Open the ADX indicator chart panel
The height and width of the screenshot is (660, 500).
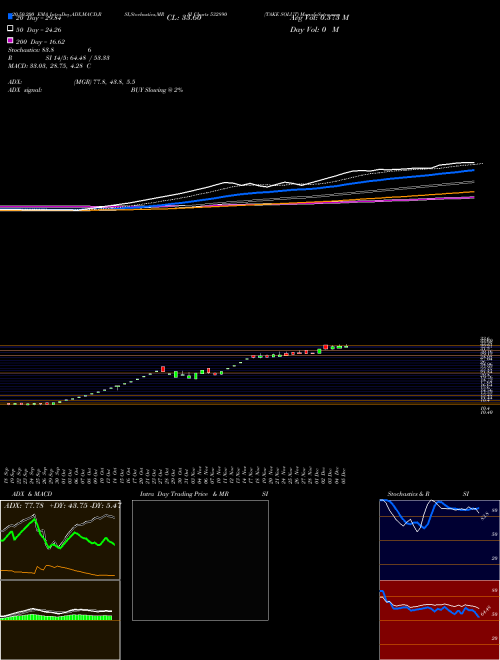click(60, 540)
